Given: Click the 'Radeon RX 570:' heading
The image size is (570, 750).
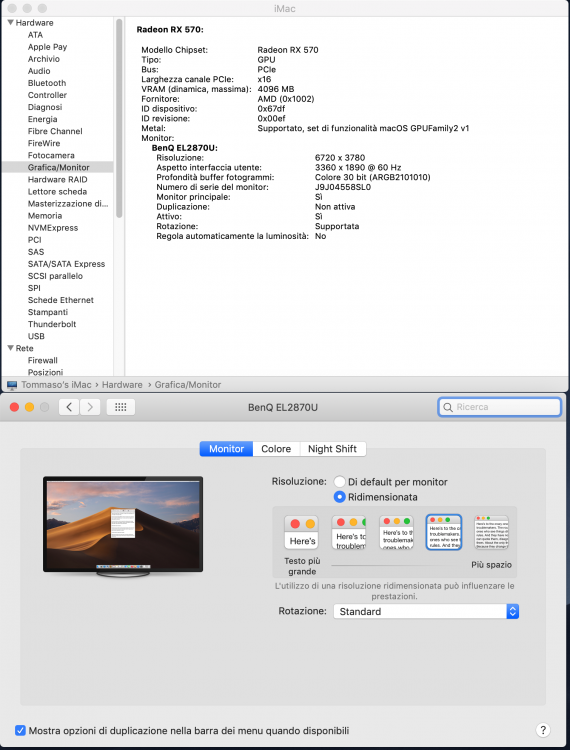Looking at the screenshot, I should [170, 30].
